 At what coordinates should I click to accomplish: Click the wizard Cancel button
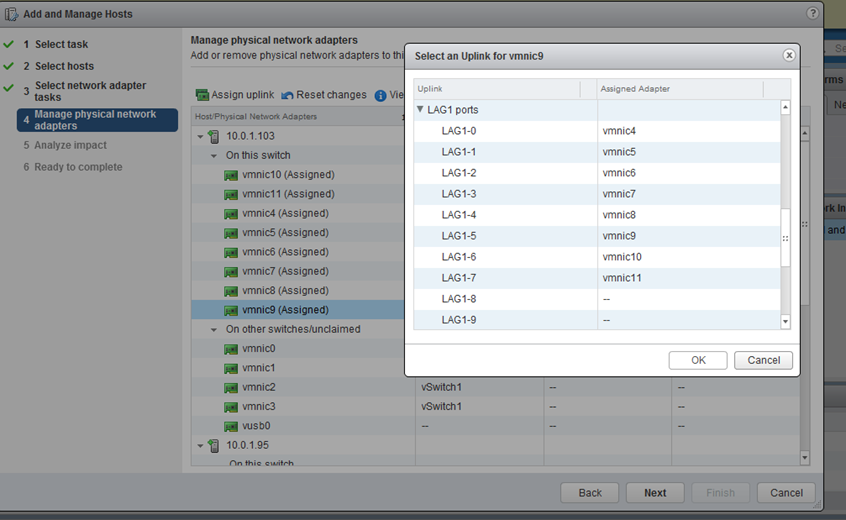[786, 492]
